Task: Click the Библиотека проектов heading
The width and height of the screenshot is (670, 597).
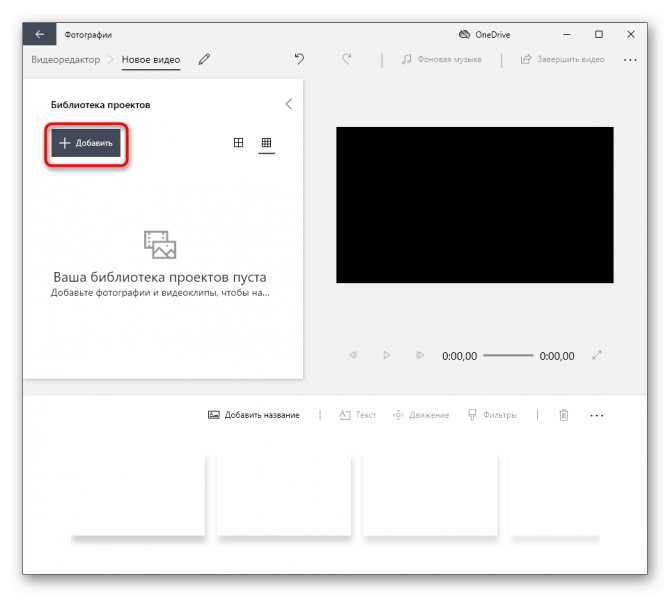Action: pos(100,105)
